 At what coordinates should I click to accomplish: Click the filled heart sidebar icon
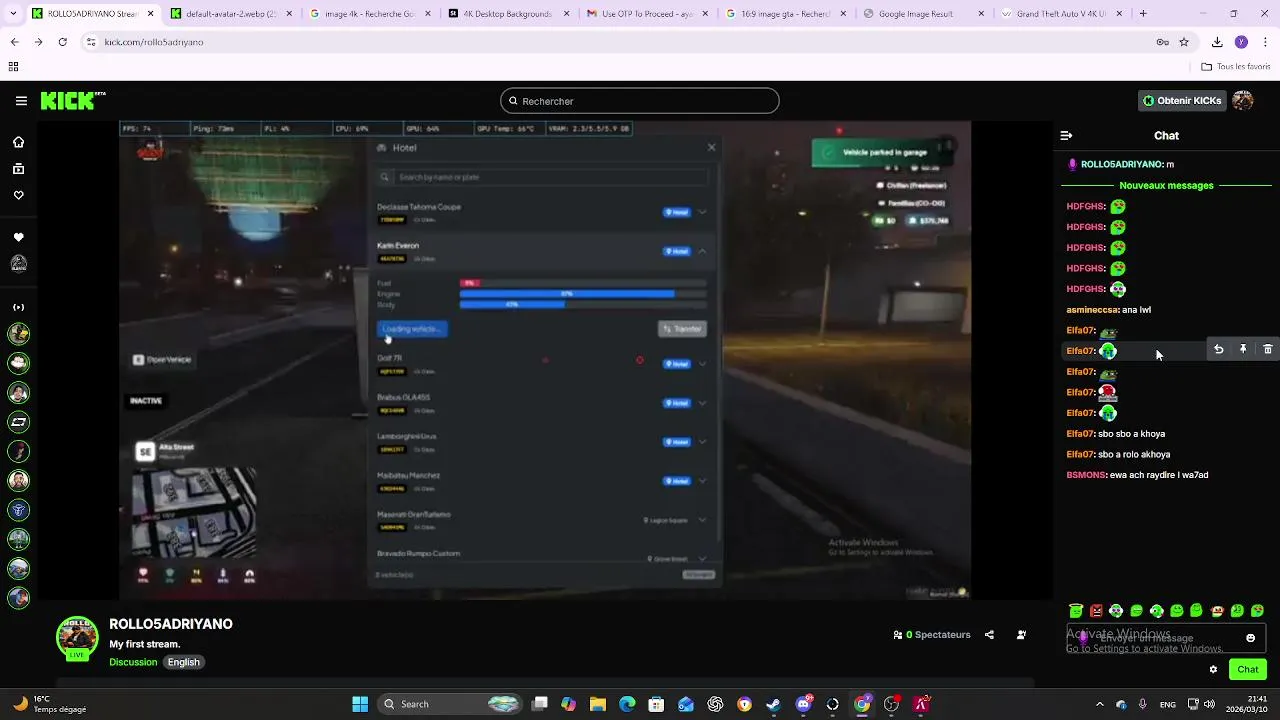coord(18,237)
